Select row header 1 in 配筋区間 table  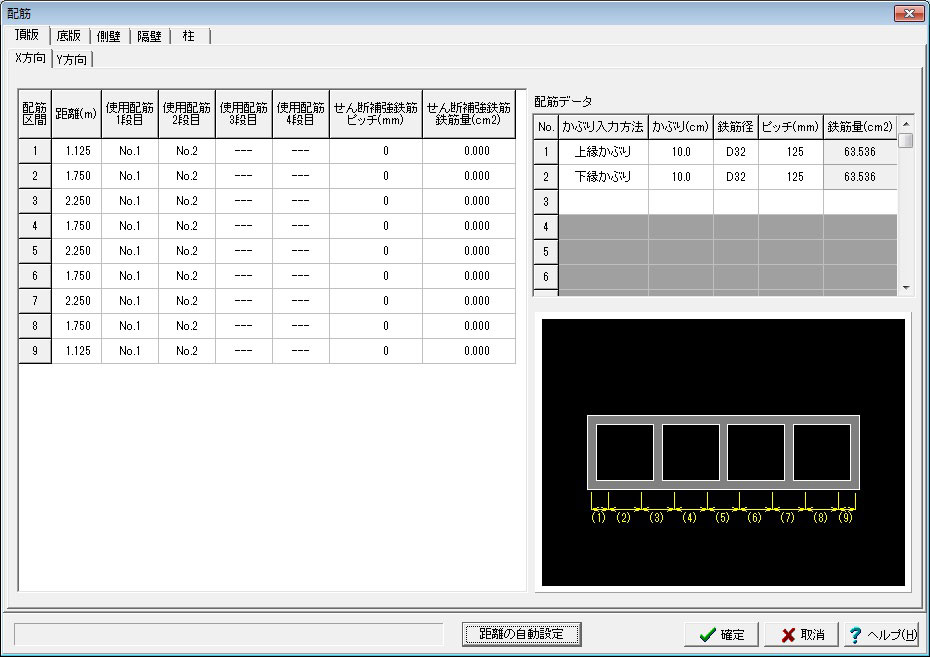[x=35, y=151]
